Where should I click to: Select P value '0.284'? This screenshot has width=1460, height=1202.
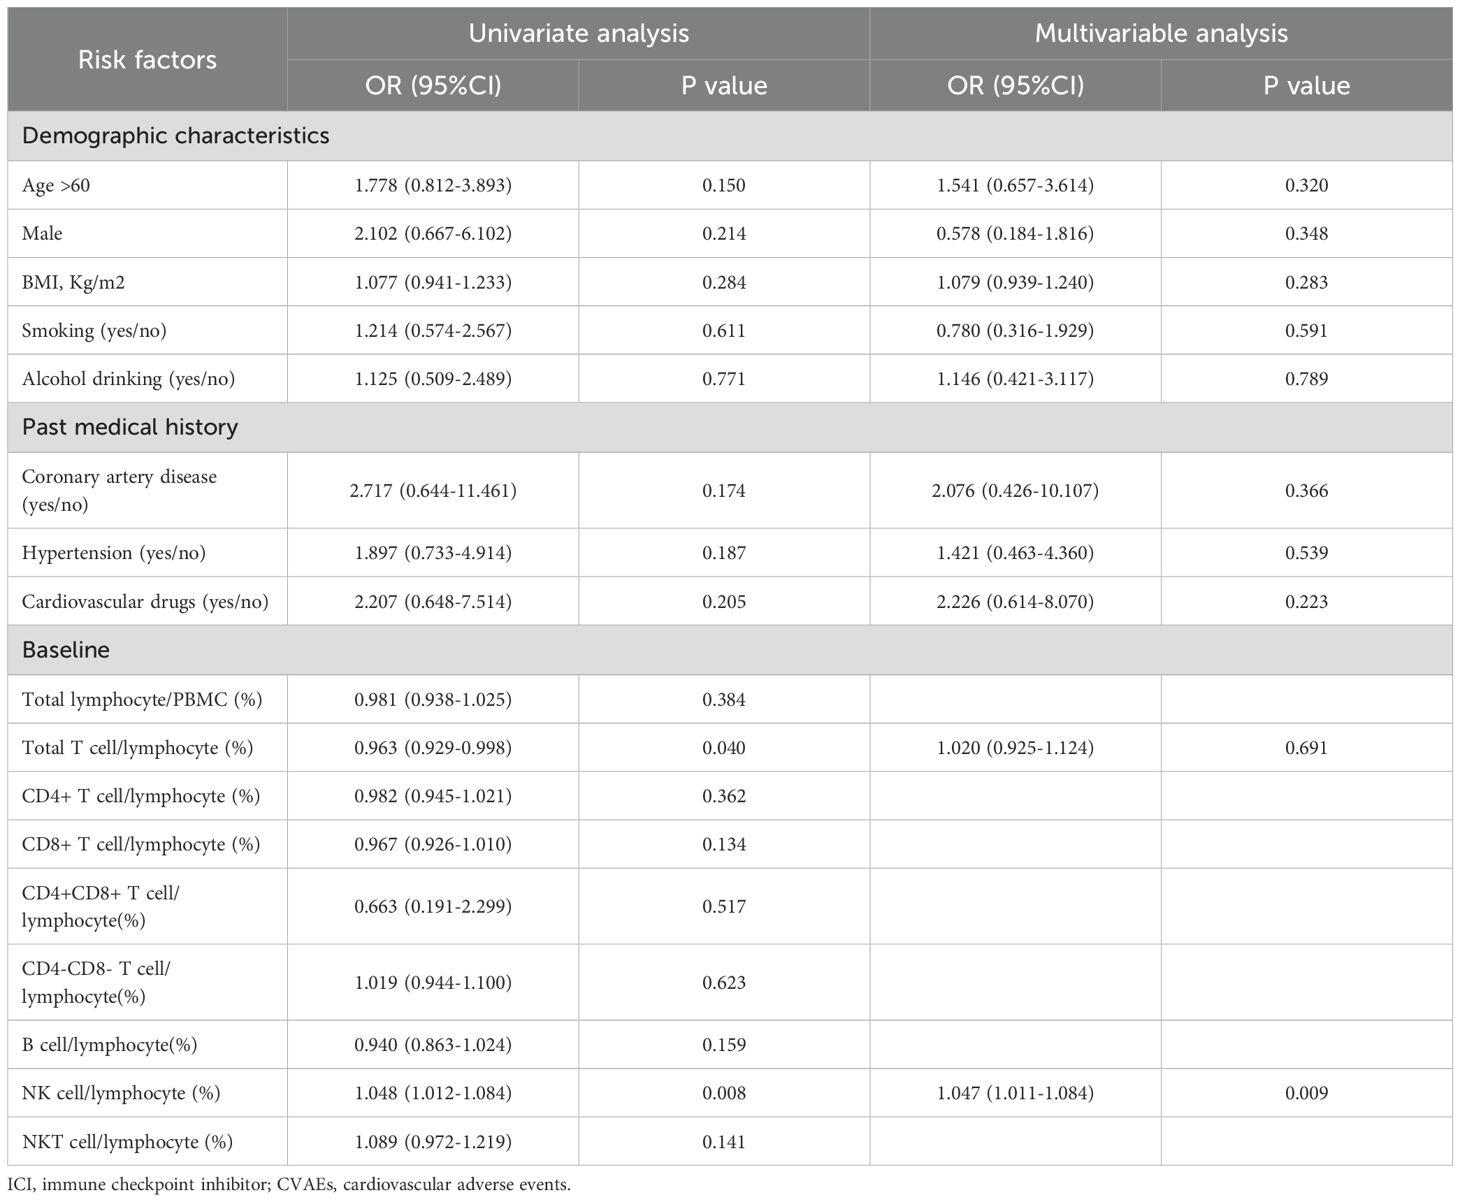pos(724,282)
